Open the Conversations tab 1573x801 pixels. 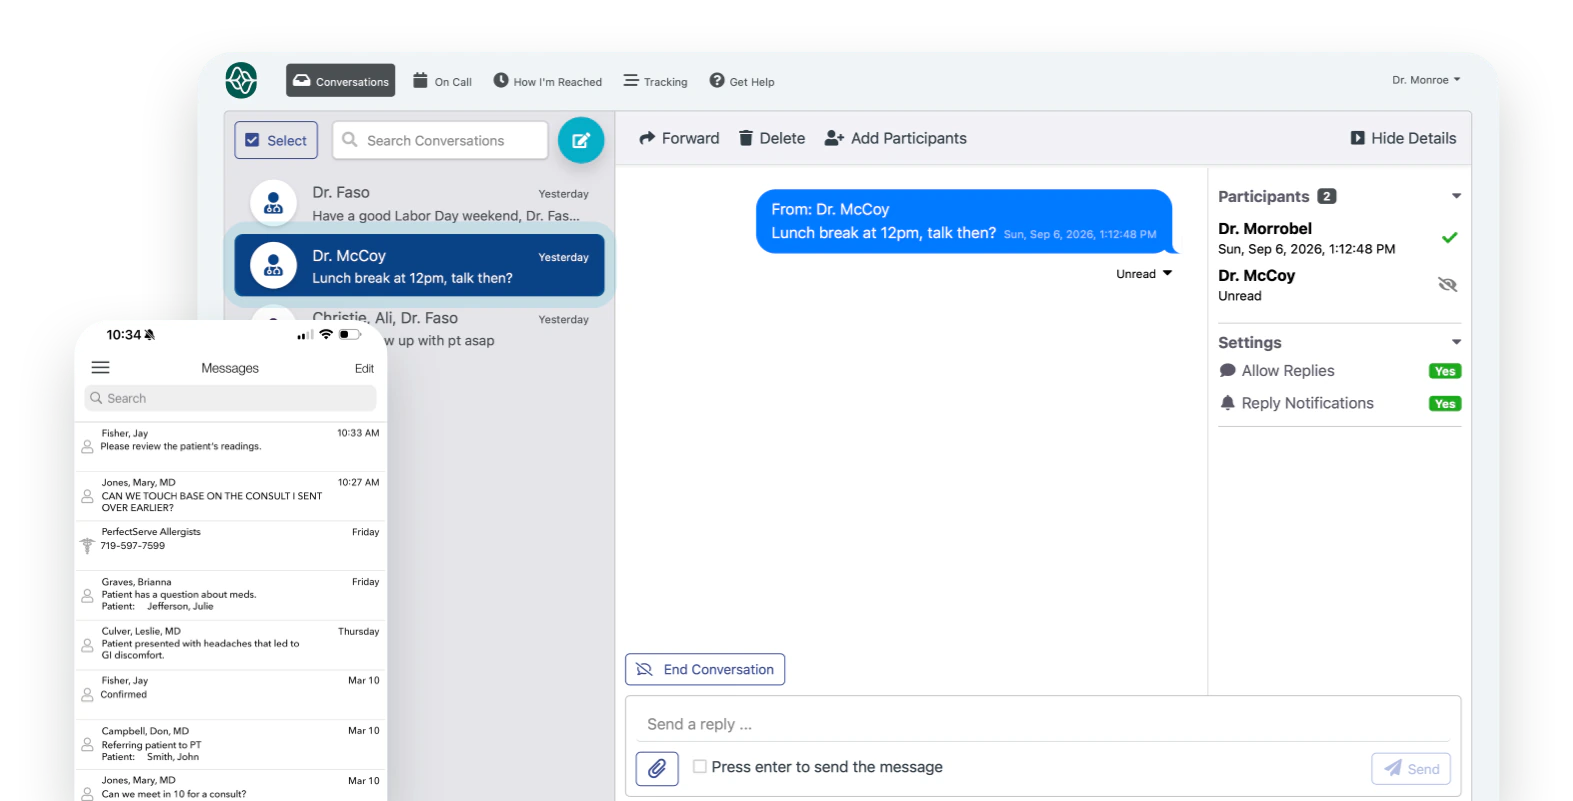click(x=340, y=81)
